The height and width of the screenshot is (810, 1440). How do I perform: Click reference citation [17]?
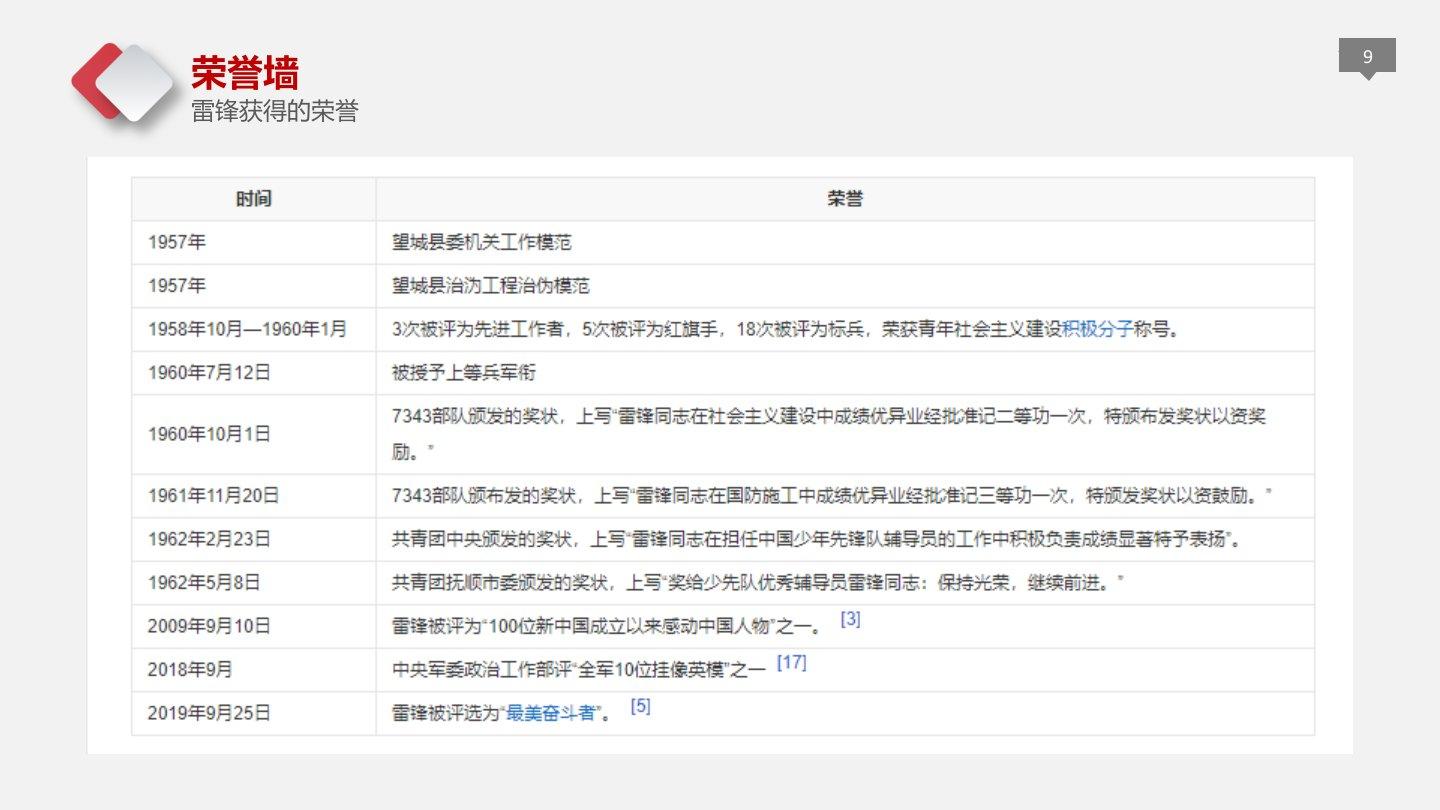tap(791, 662)
